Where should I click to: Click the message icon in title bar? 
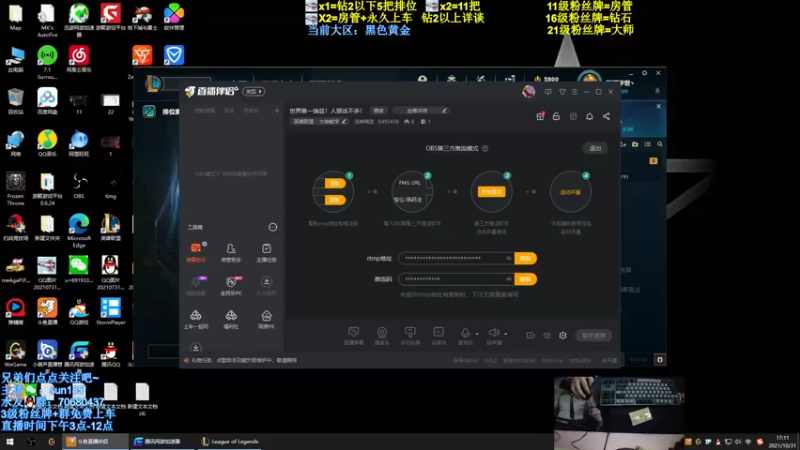(548, 92)
